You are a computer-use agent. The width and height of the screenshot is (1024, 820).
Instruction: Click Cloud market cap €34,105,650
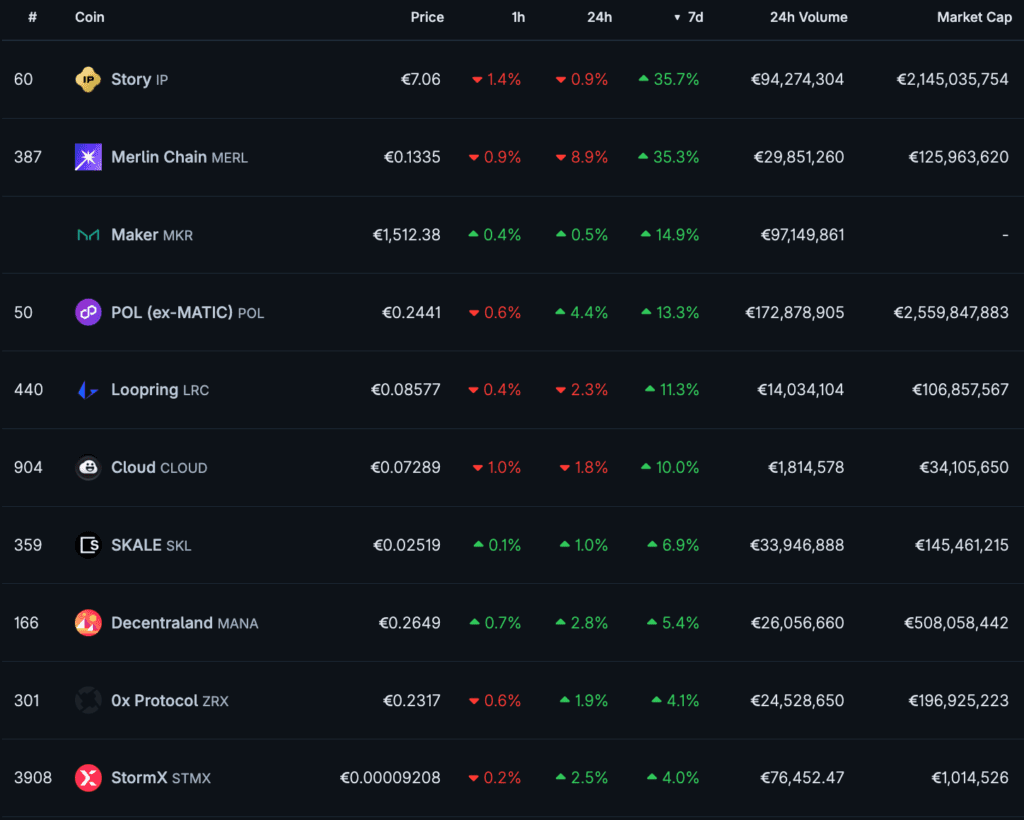pyautogui.click(x=964, y=468)
